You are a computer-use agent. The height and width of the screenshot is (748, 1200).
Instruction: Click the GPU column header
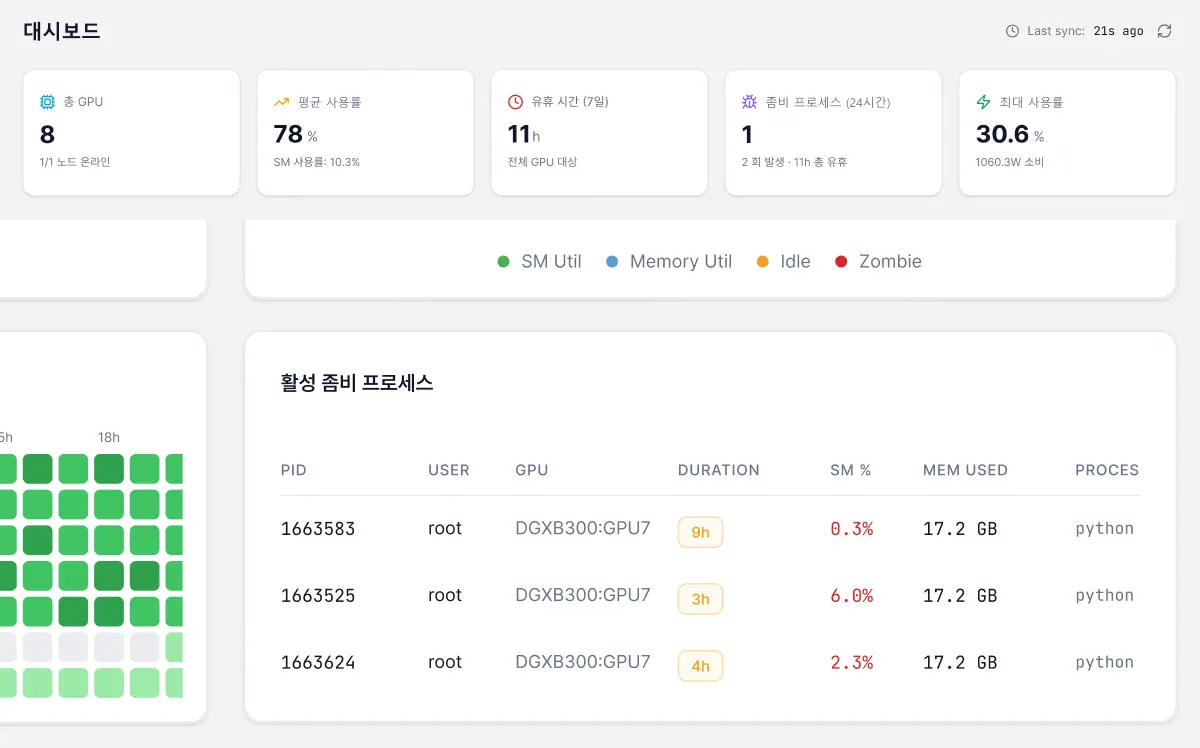[x=532, y=470]
